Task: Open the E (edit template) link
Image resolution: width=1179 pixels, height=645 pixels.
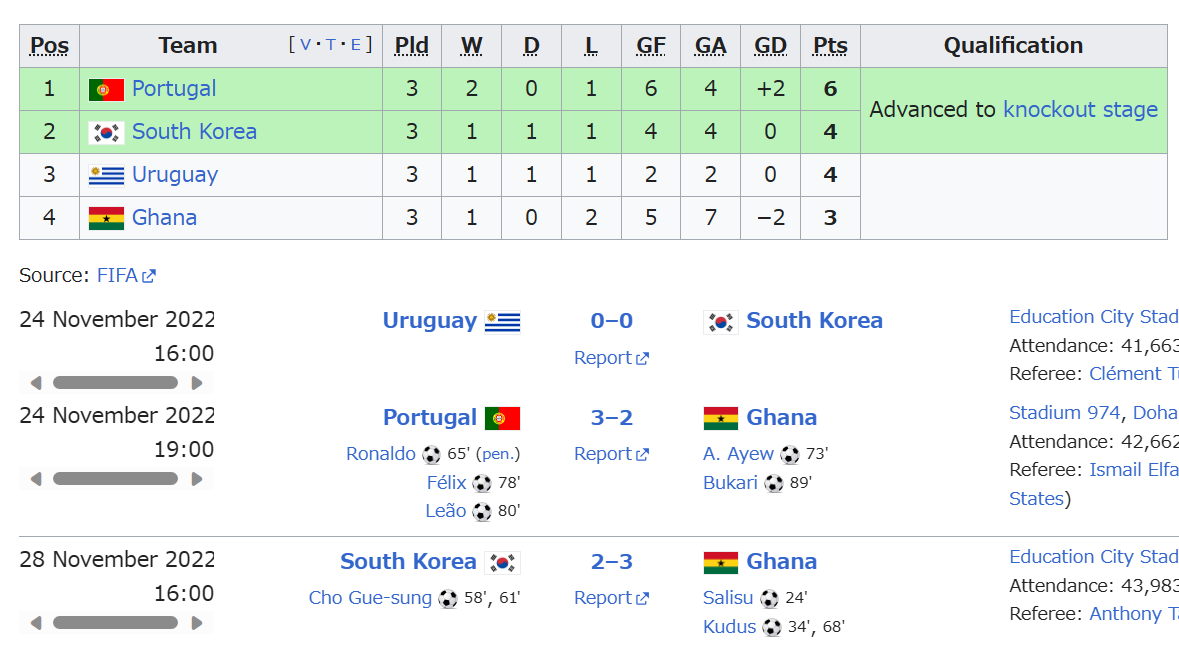Action: click(x=356, y=45)
